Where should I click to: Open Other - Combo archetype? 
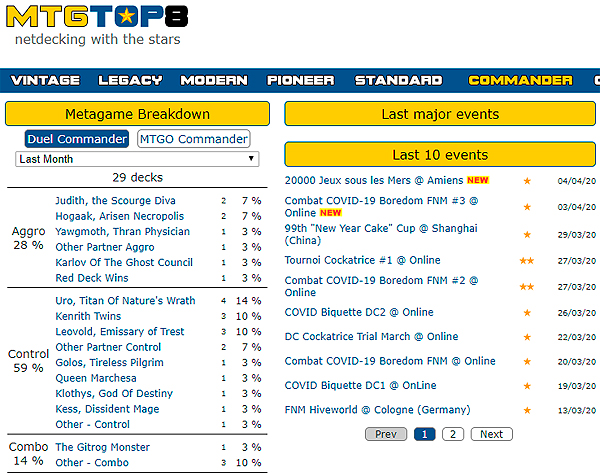[92, 463]
